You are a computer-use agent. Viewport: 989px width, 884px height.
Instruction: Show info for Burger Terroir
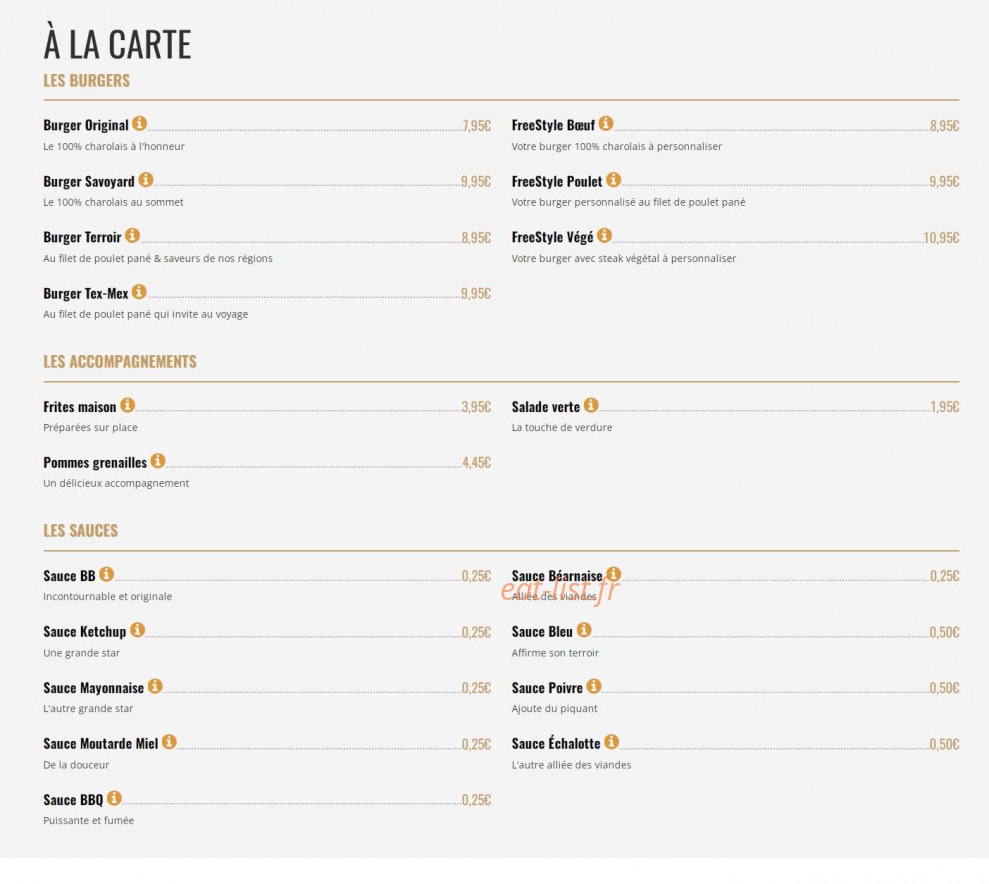click(x=132, y=235)
